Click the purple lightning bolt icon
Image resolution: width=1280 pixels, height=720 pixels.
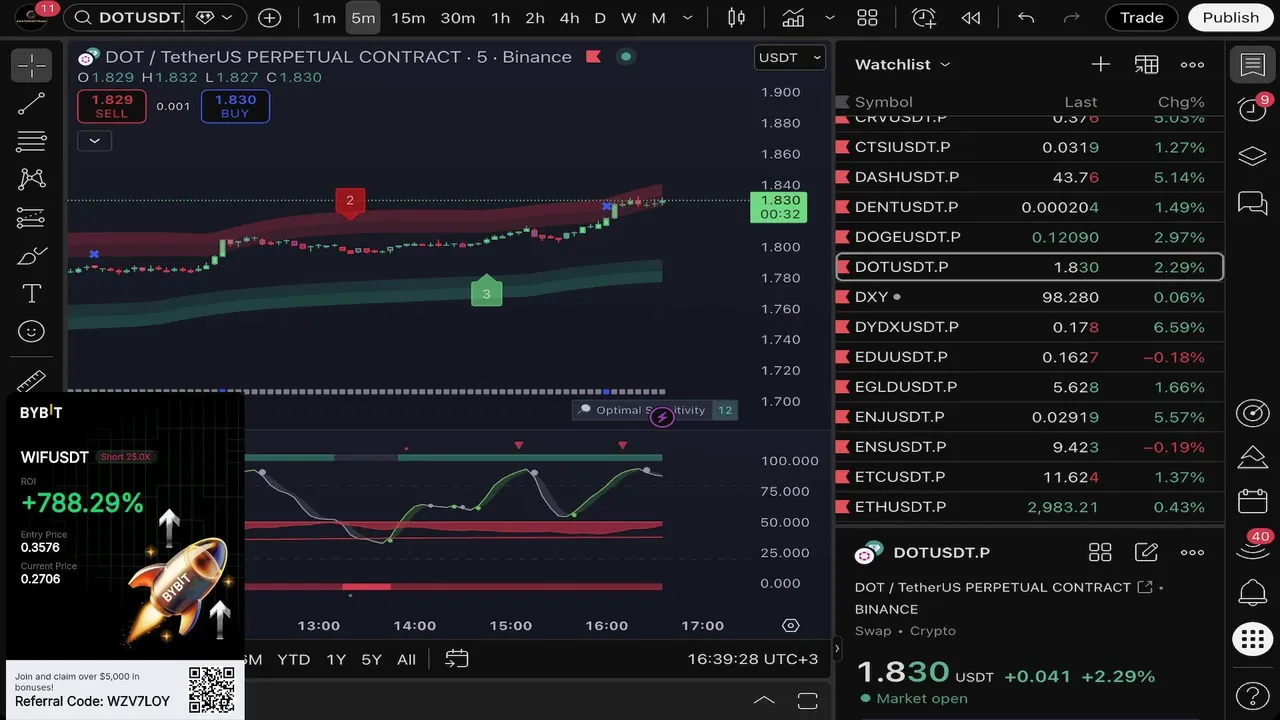click(662, 417)
